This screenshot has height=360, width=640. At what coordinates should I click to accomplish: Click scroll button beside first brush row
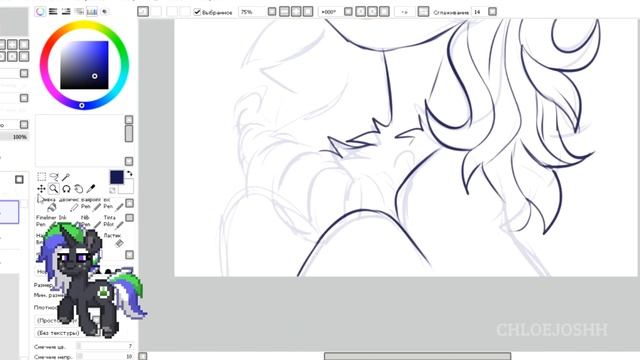(x=129, y=203)
